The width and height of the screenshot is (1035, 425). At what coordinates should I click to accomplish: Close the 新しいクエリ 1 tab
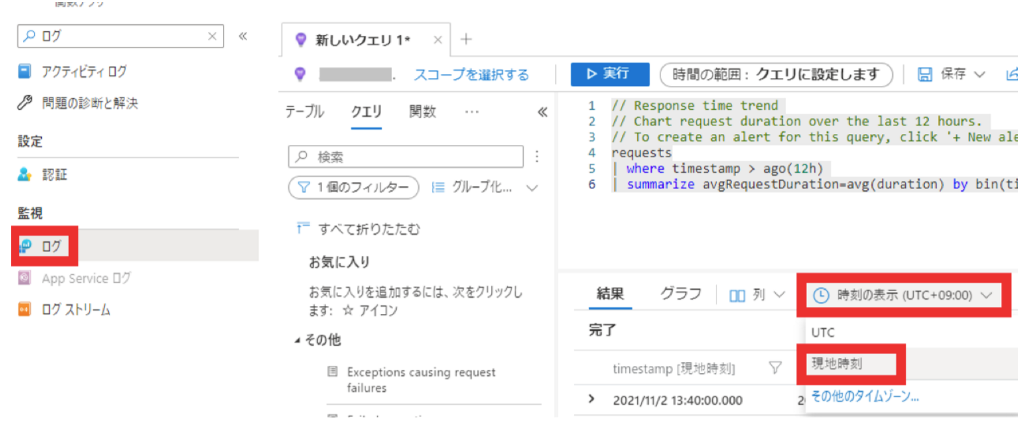[437, 40]
